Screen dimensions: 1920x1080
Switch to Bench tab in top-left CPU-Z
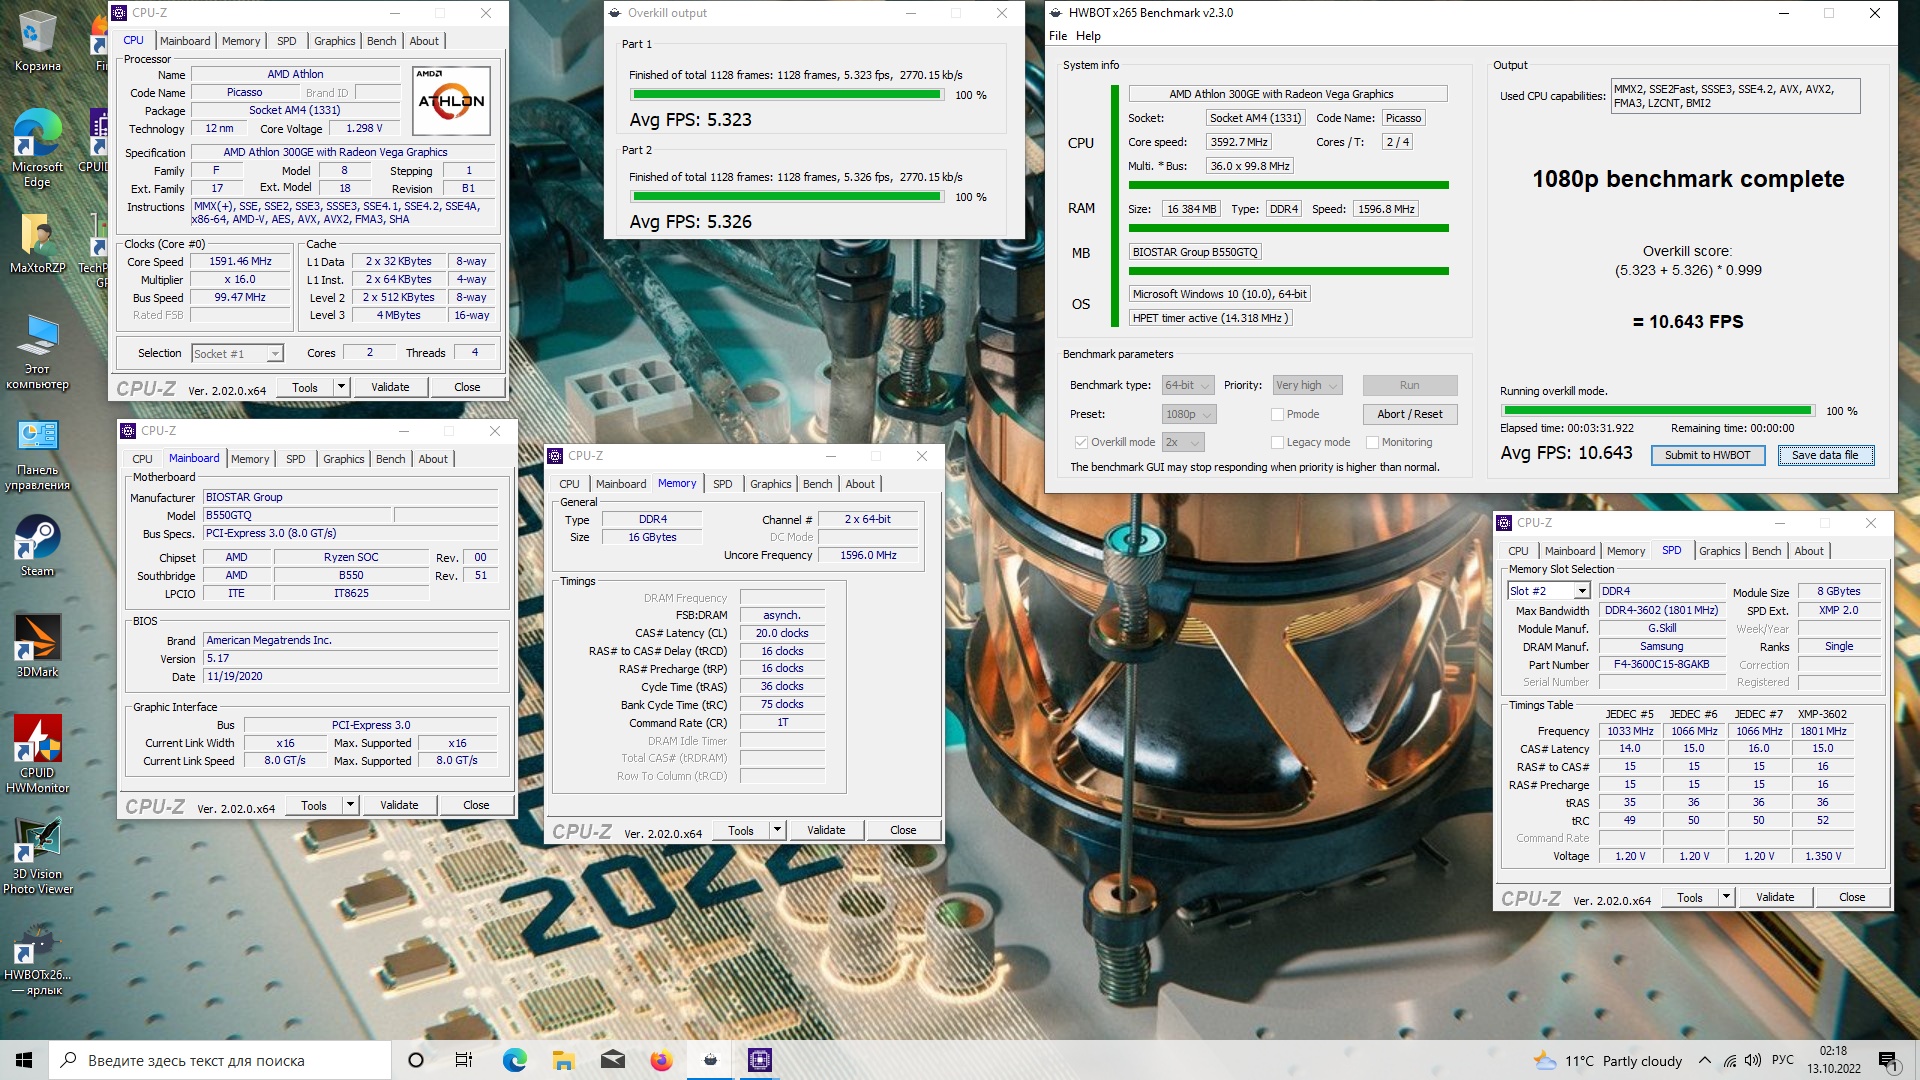pos(381,41)
